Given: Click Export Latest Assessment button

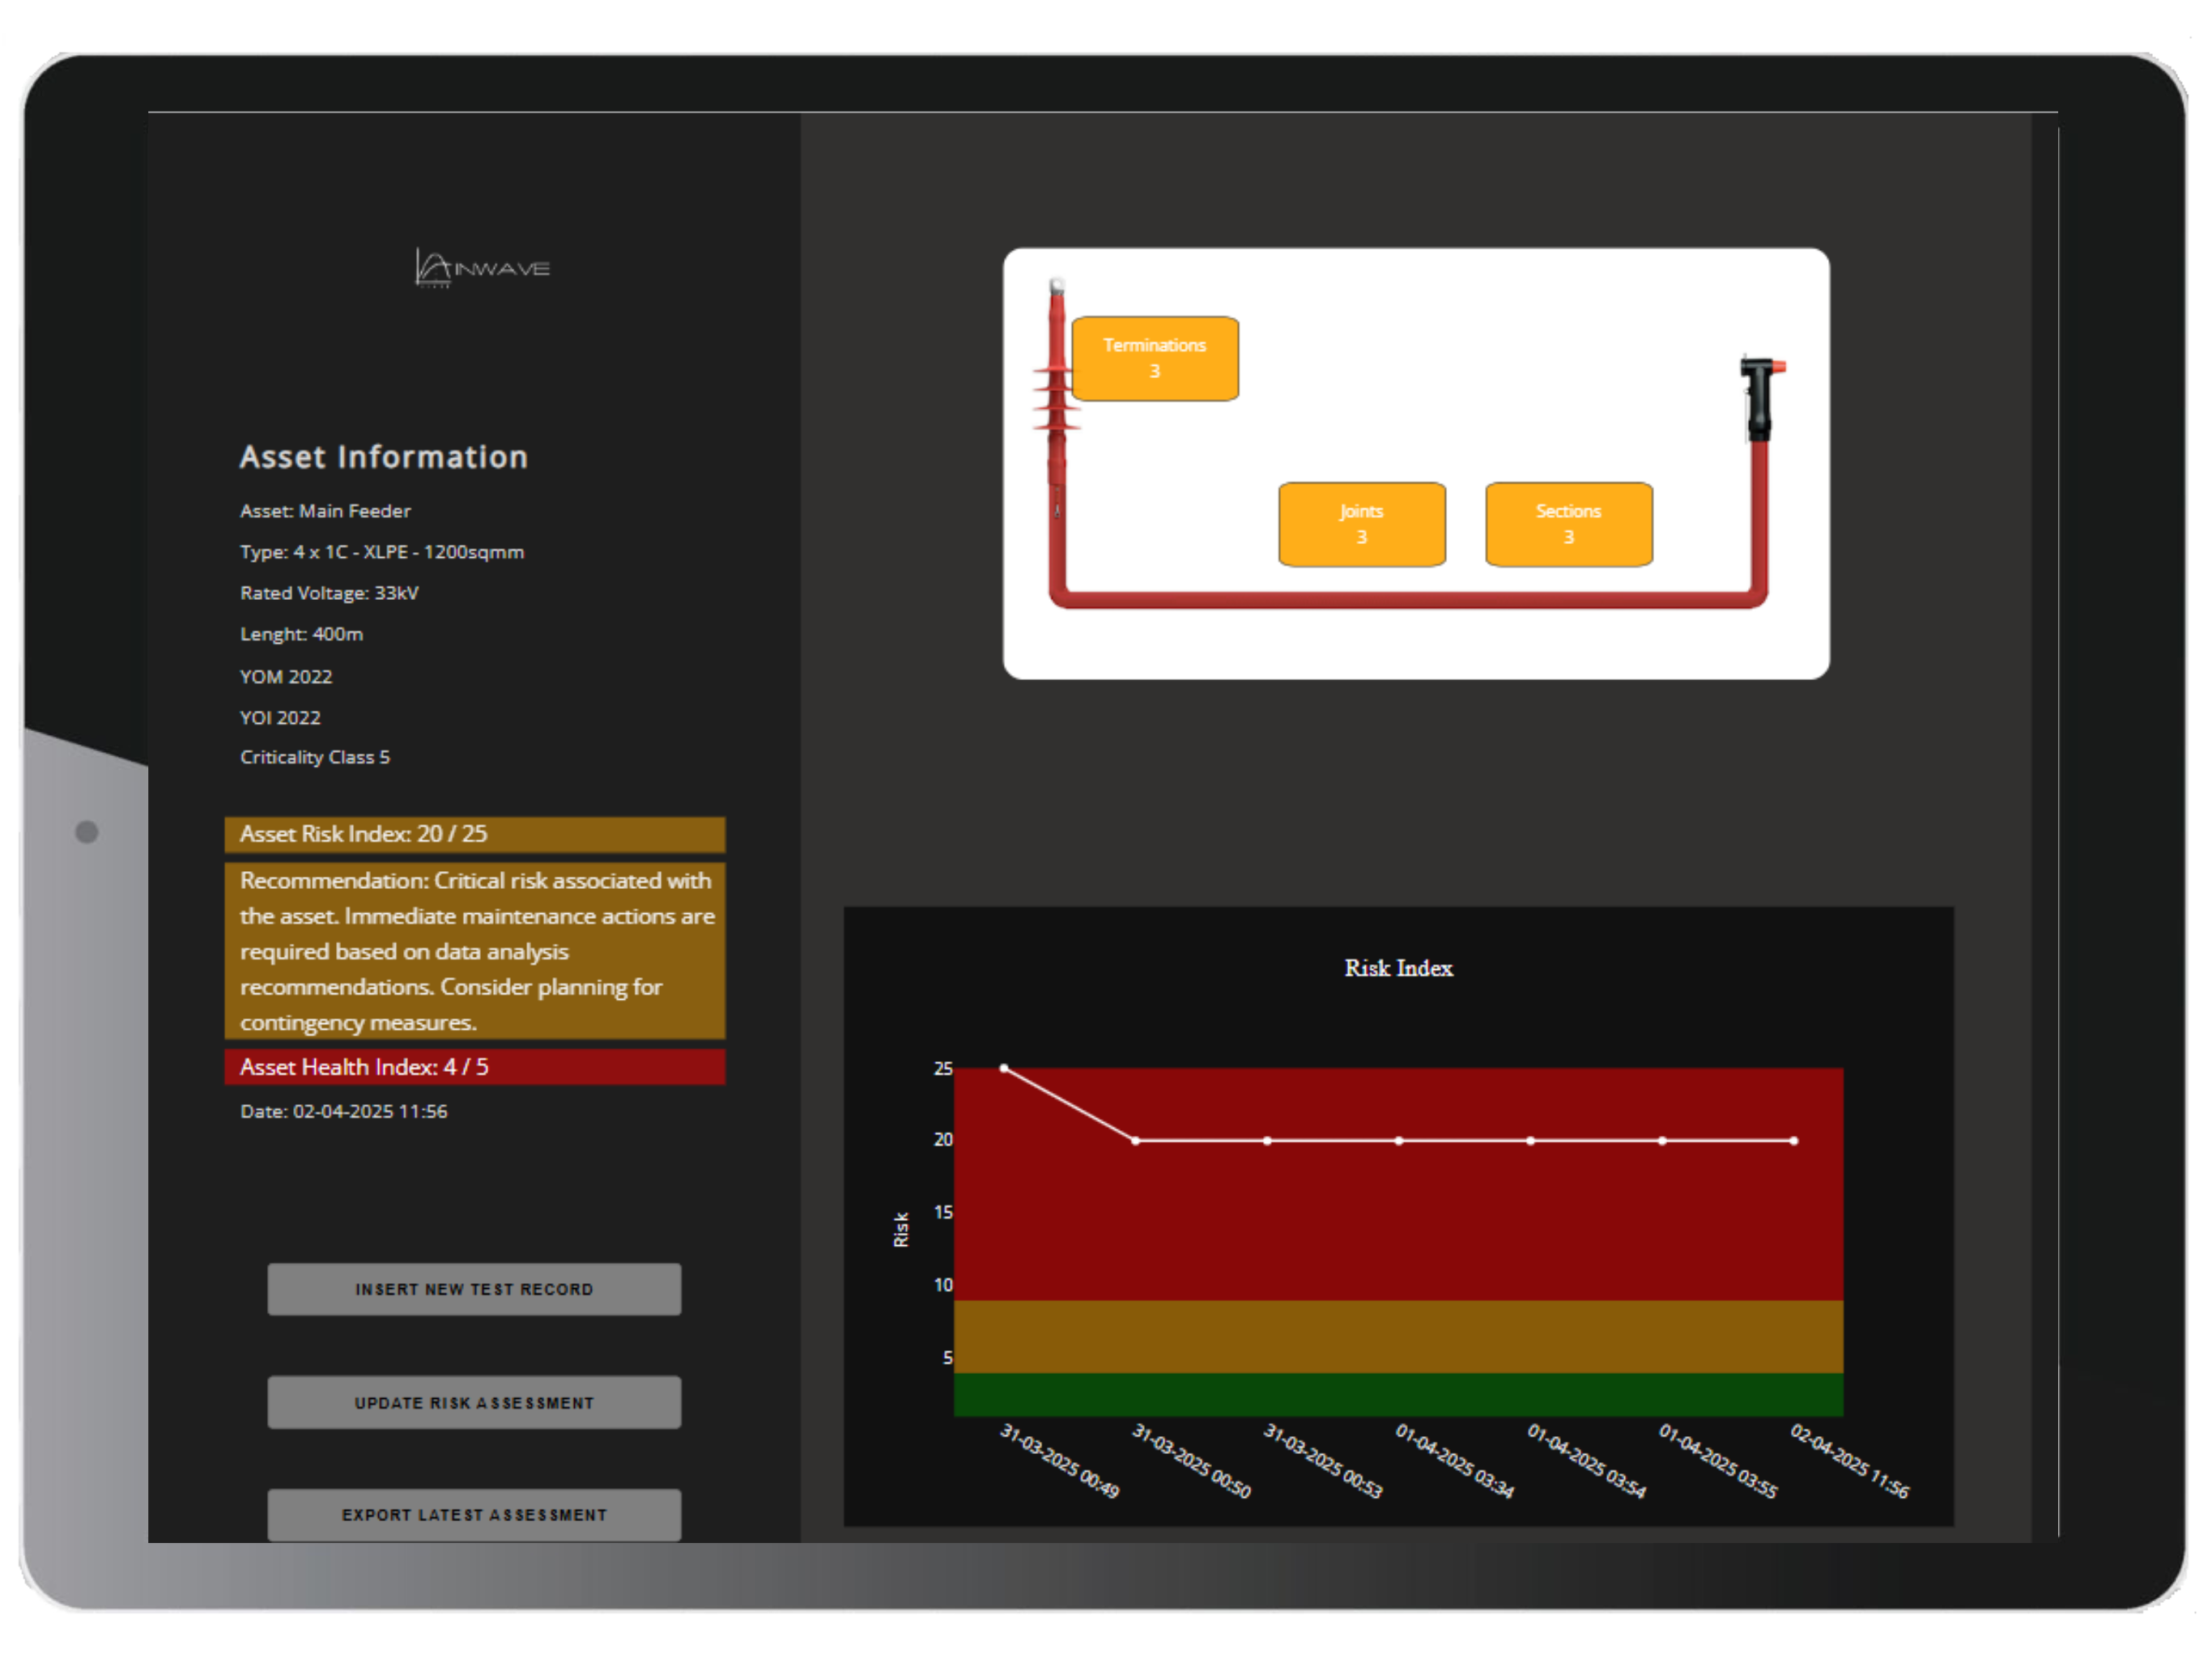Looking at the screenshot, I should coord(474,1515).
